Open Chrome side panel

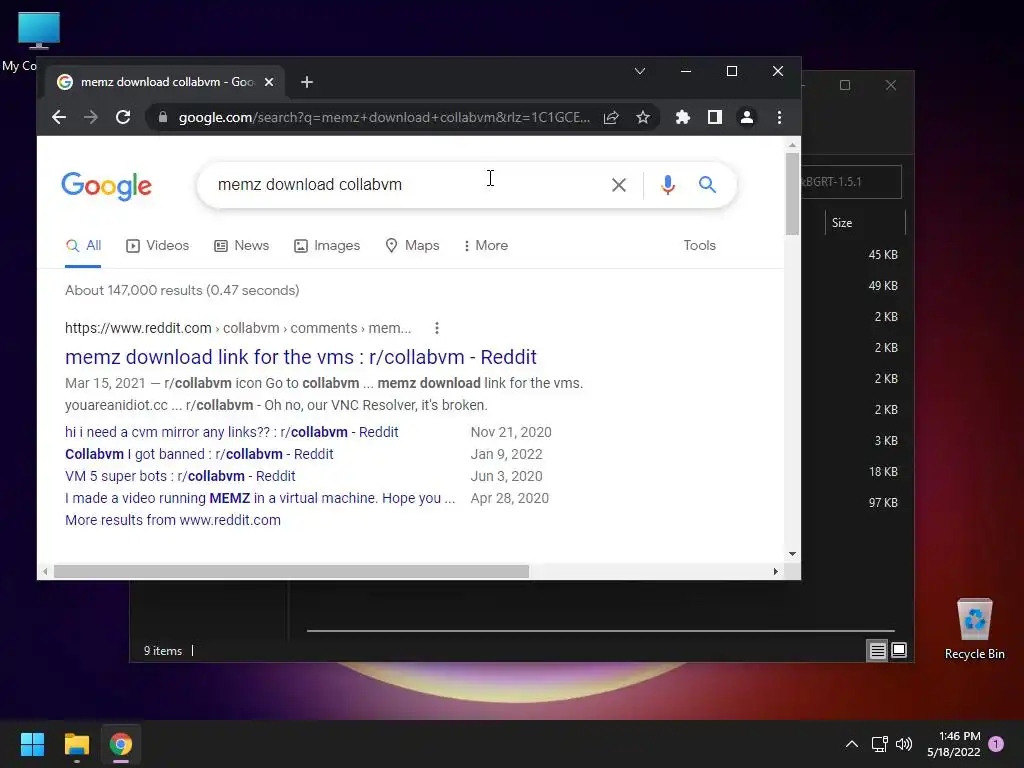pos(714,118)
